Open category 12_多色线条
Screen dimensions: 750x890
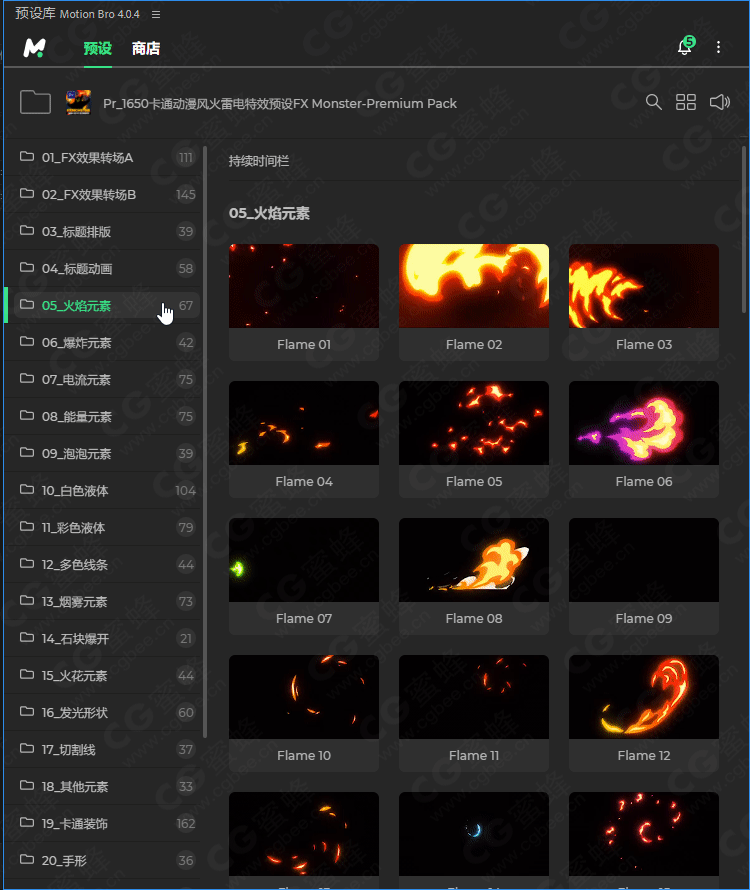pyautogui.click(x=103, y=565)
